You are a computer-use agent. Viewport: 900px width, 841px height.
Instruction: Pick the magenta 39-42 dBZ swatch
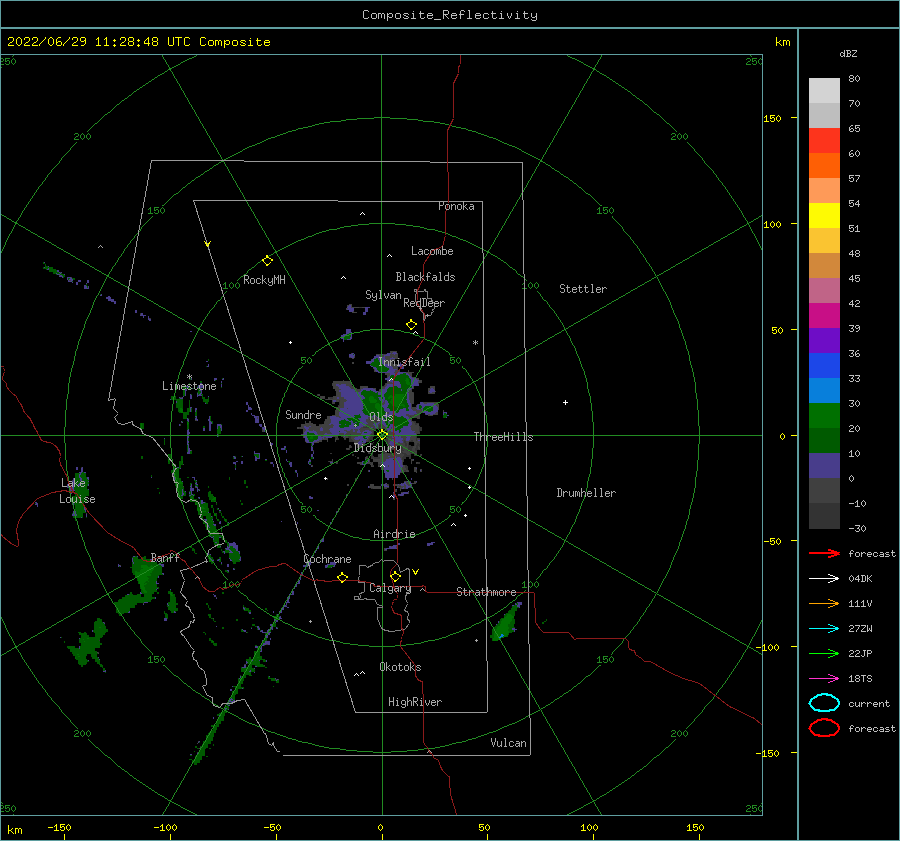coord(824,315)
